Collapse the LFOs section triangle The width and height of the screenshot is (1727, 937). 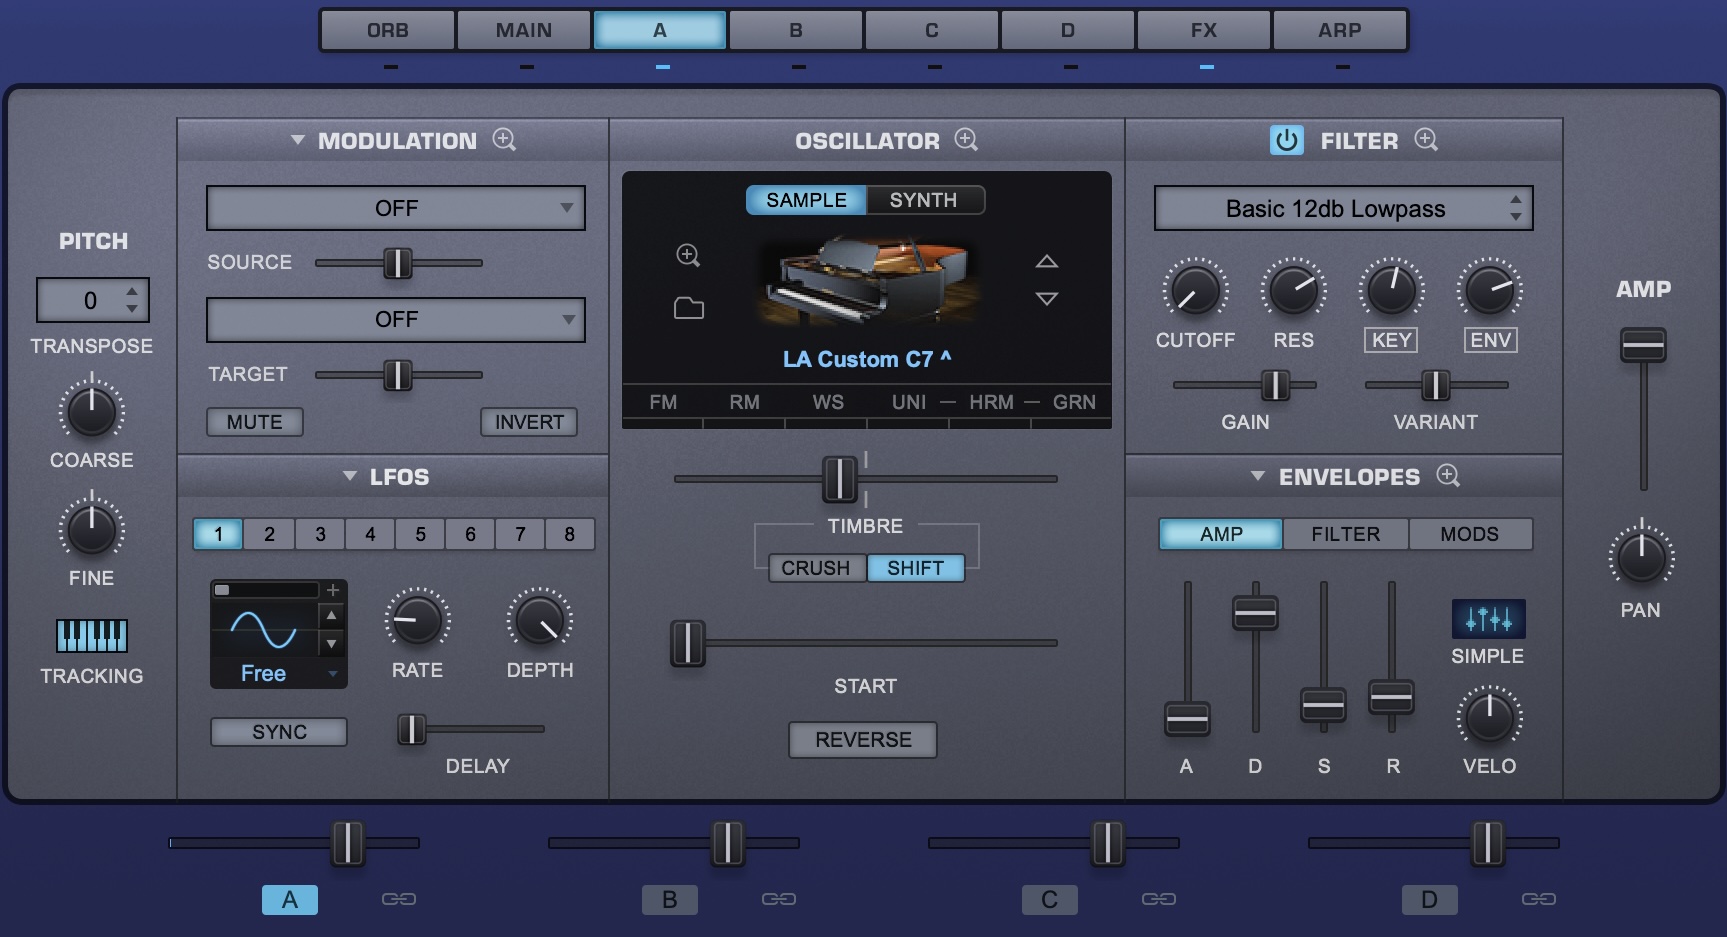(350, 476)
